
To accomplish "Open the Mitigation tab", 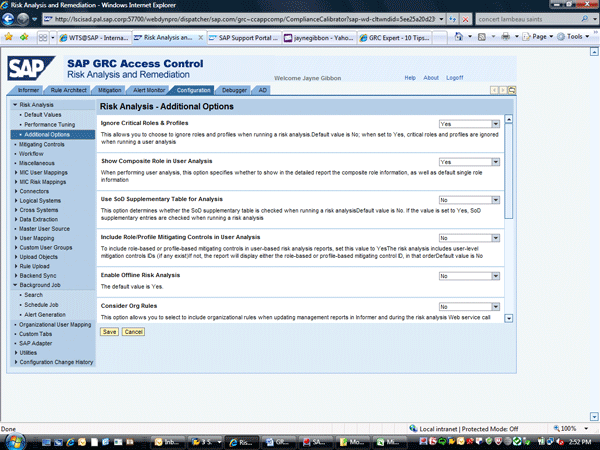I will coord(109,90).
